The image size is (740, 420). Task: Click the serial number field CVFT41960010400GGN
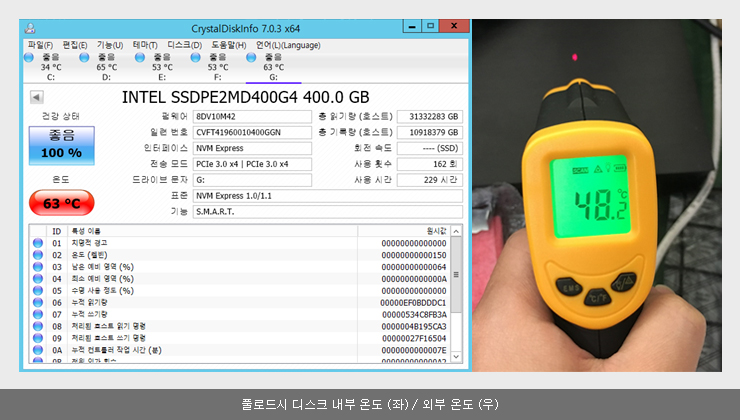tap(252, 132)
